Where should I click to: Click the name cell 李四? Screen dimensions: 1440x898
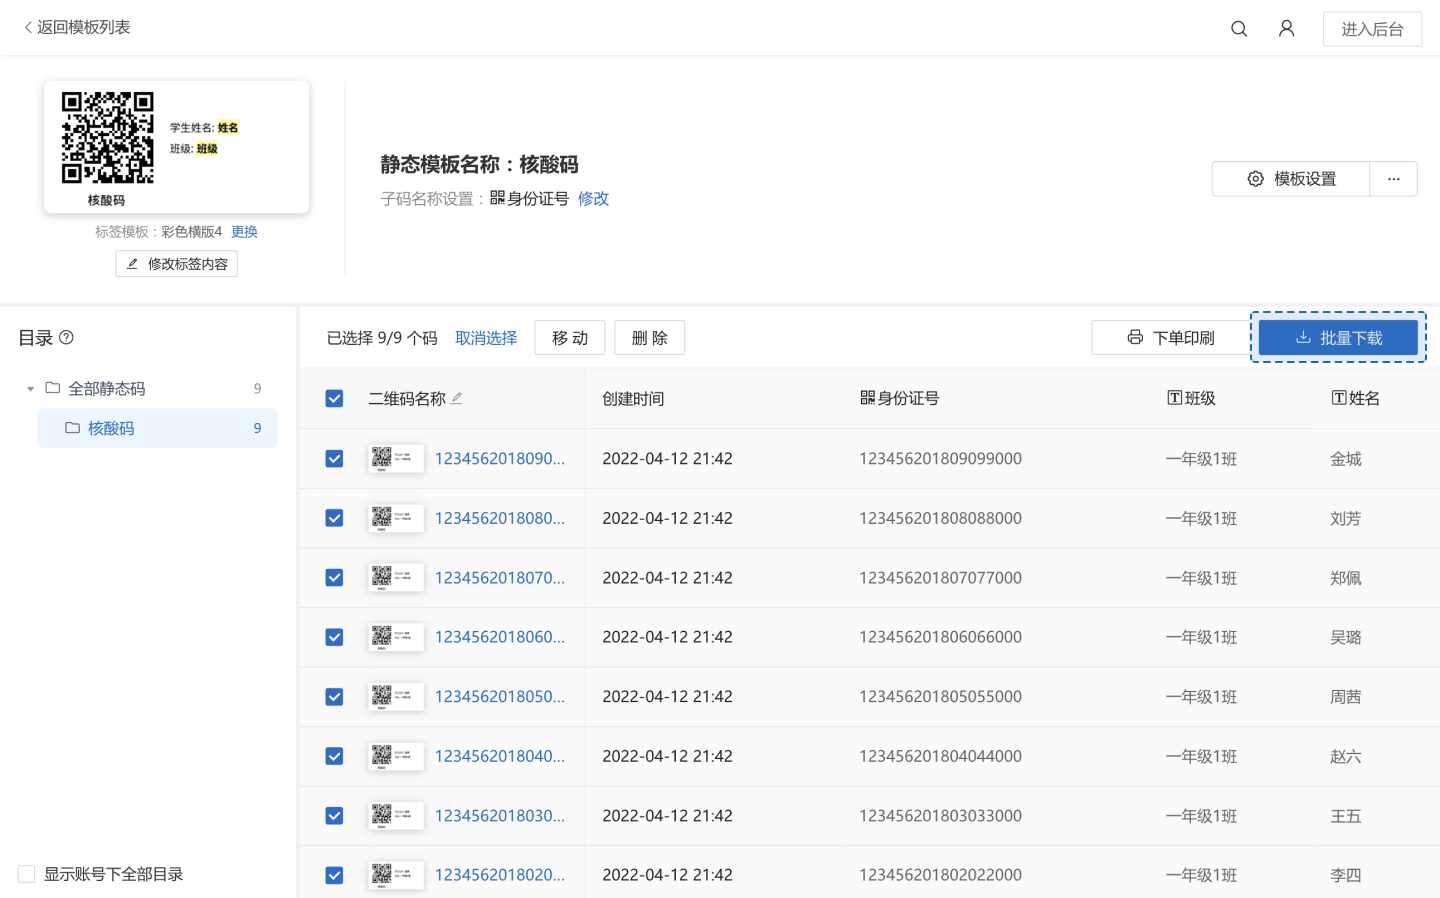tap(1346, 875)
